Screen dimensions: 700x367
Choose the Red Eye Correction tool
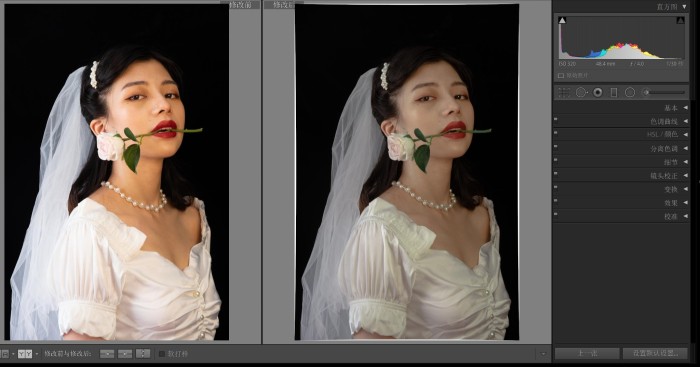[x=597, y=92]
